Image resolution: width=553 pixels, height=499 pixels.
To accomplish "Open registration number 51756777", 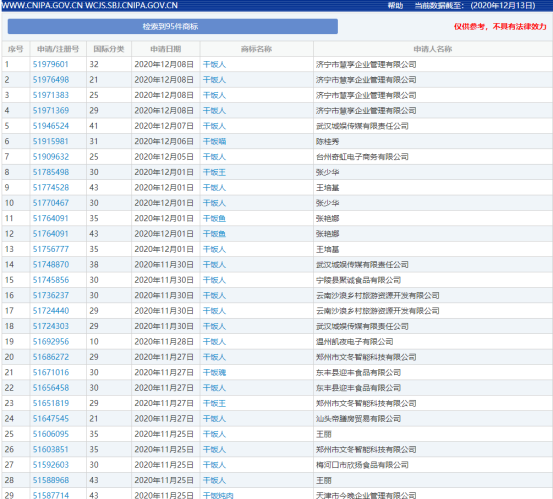I will (x=51, y=249).
